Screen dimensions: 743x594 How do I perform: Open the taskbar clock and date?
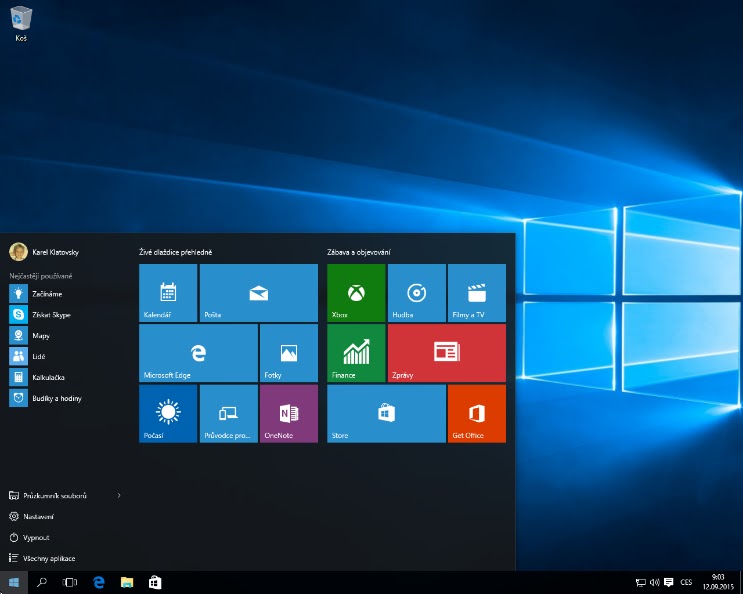pos(718,582)
